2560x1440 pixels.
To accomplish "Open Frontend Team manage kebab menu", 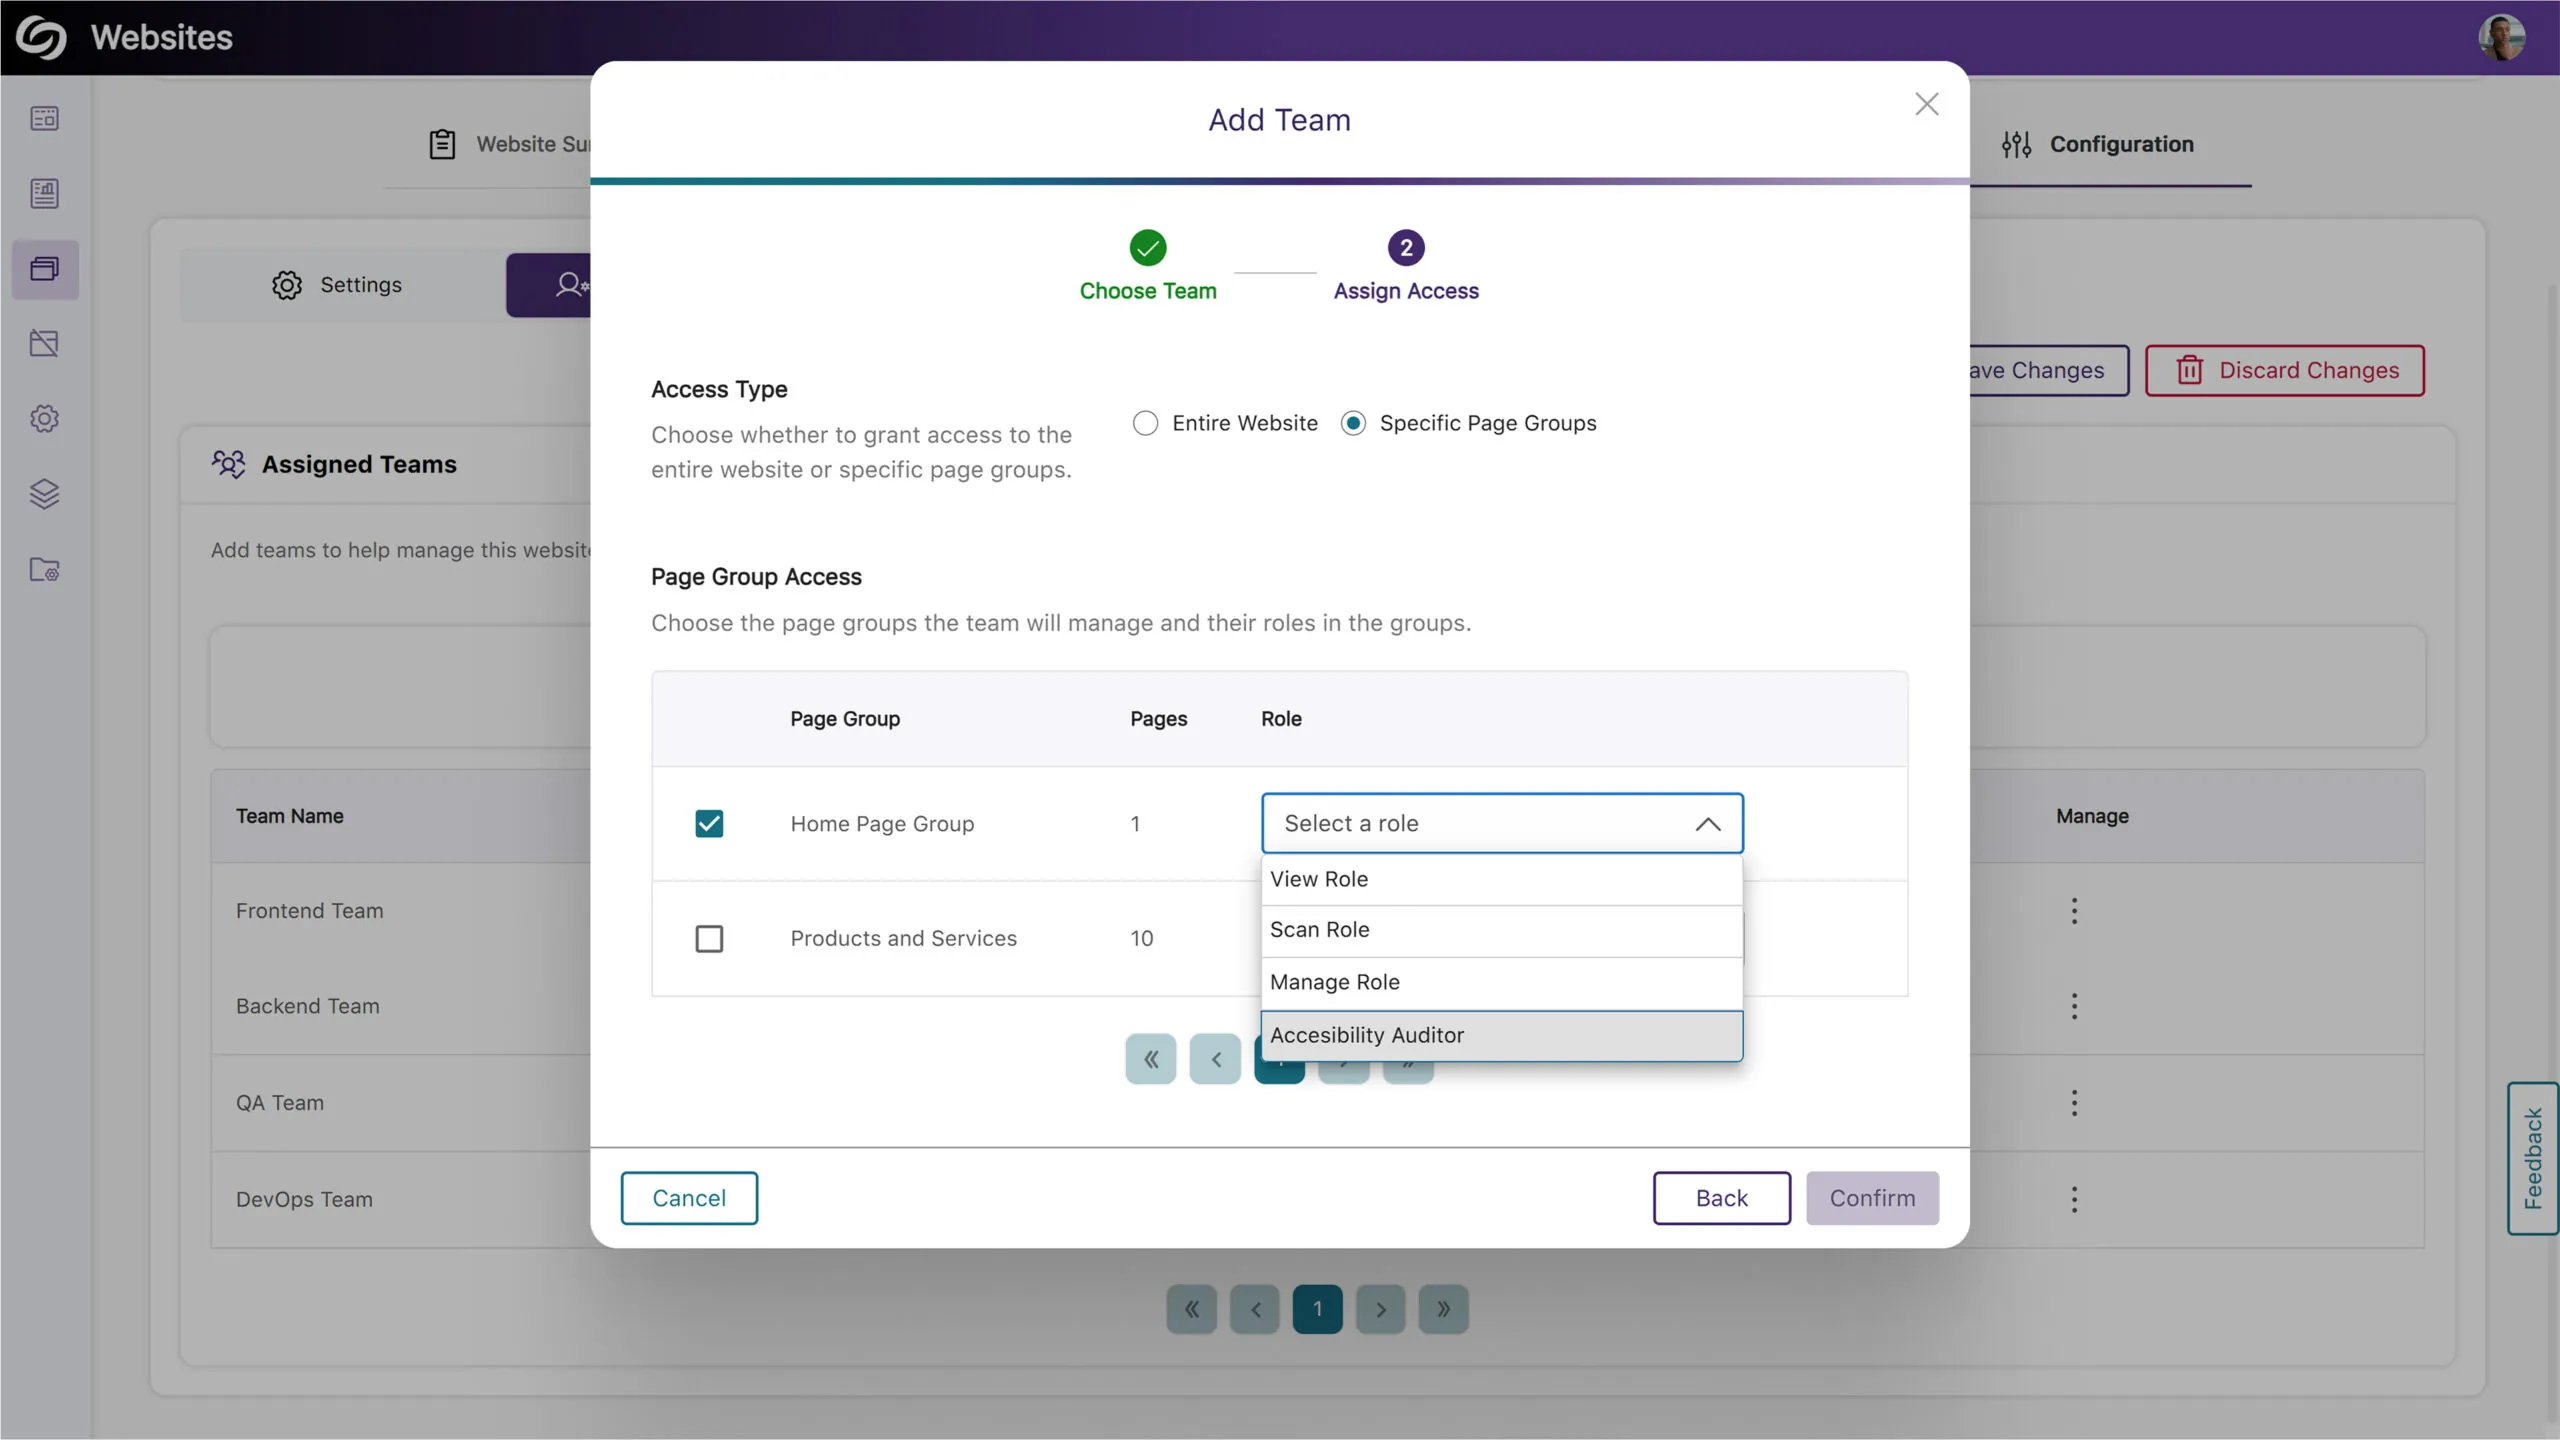I will (2074, 911).
